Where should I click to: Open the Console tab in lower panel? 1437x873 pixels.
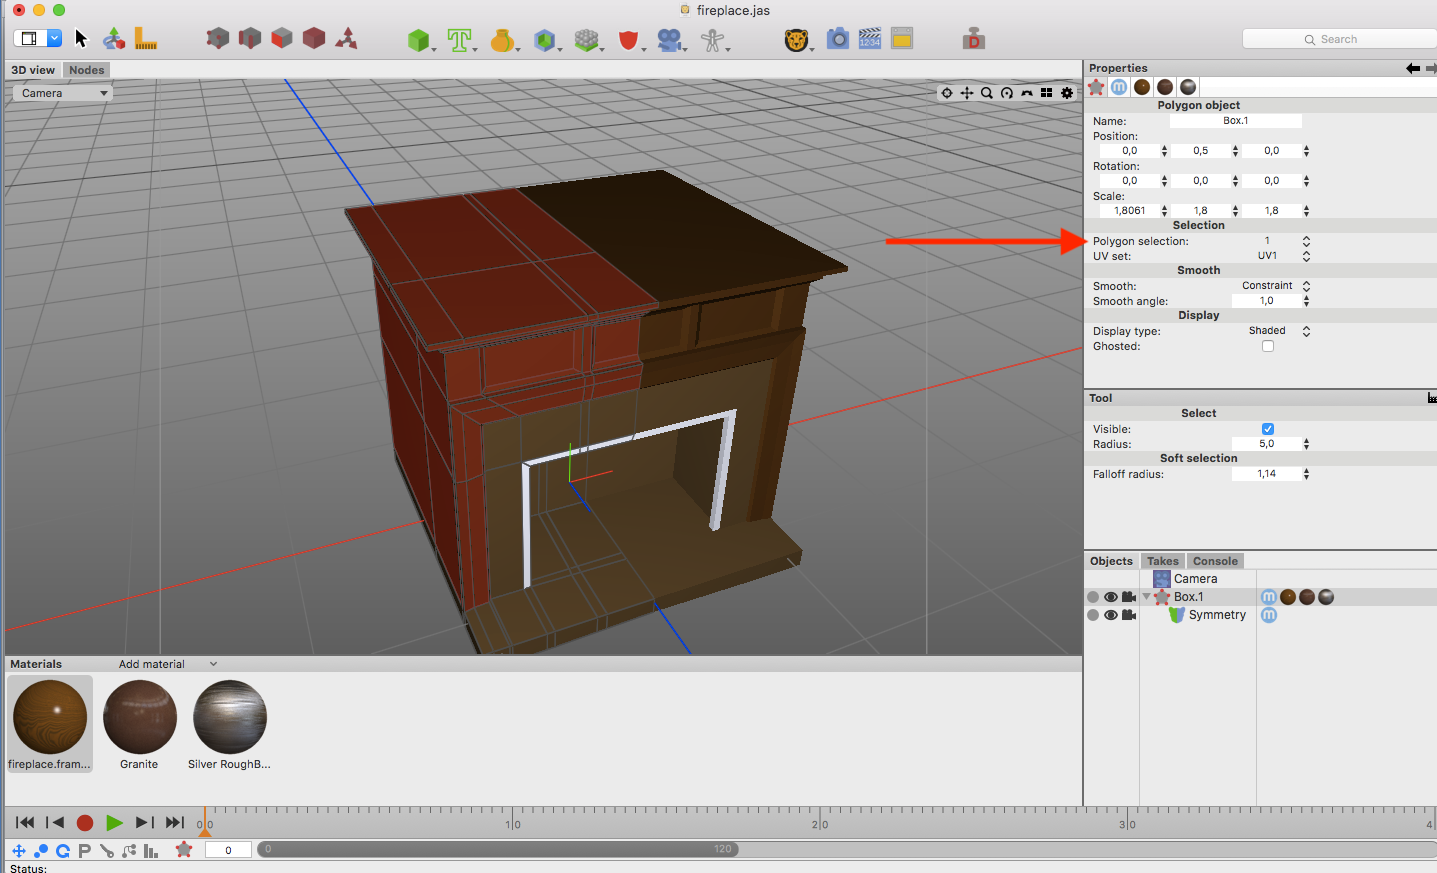pos(1214,561)
